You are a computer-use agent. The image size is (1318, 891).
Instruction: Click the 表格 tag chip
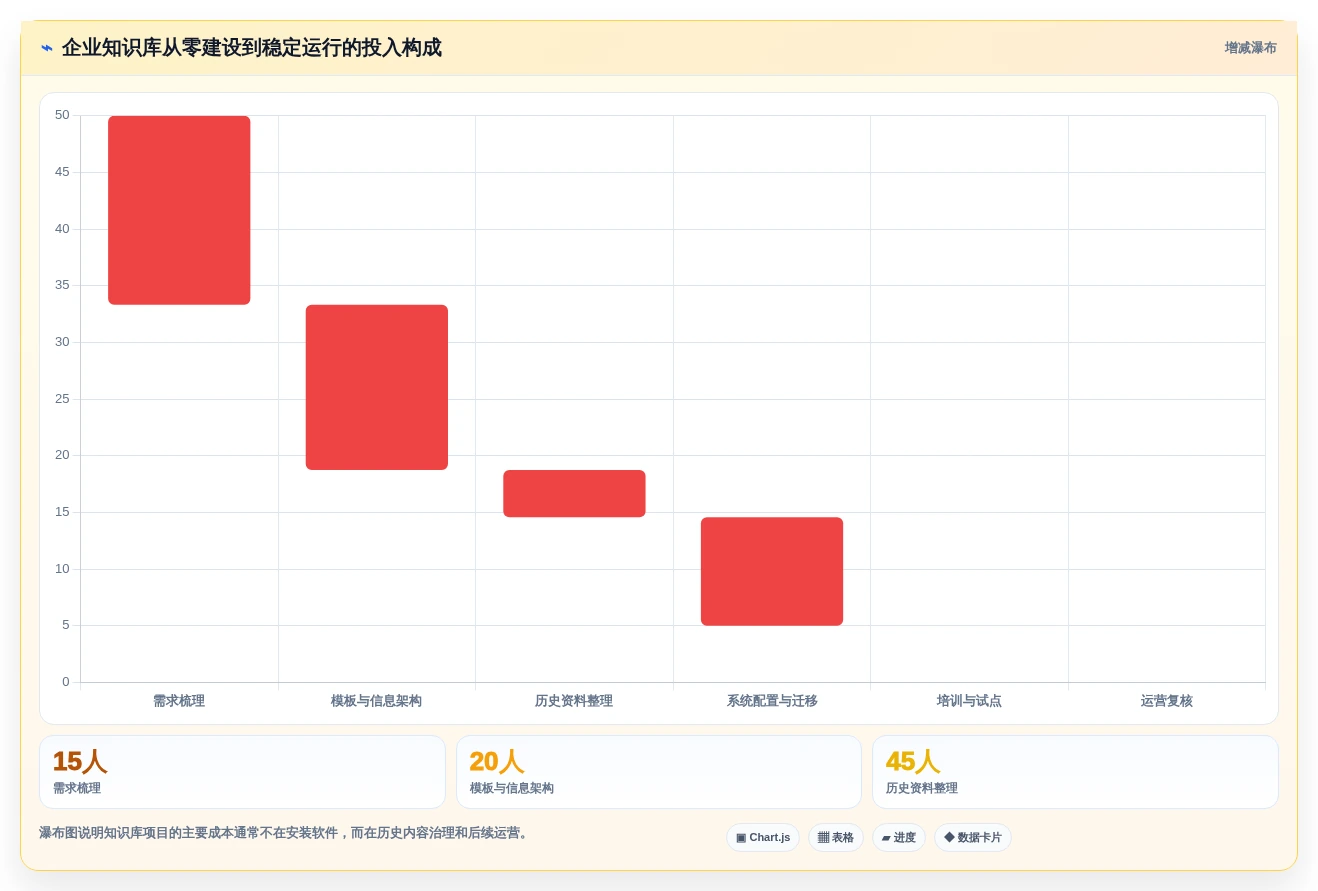pyautogui.click(x=836, y=838)
